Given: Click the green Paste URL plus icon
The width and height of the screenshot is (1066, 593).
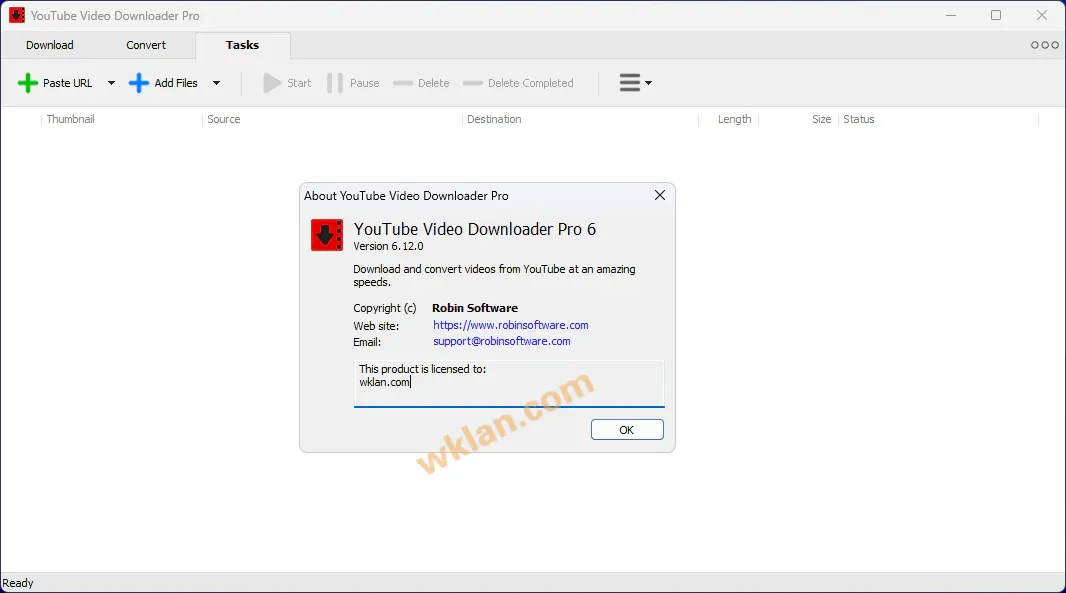Looking at the screenshot, I should coord(28,83).
